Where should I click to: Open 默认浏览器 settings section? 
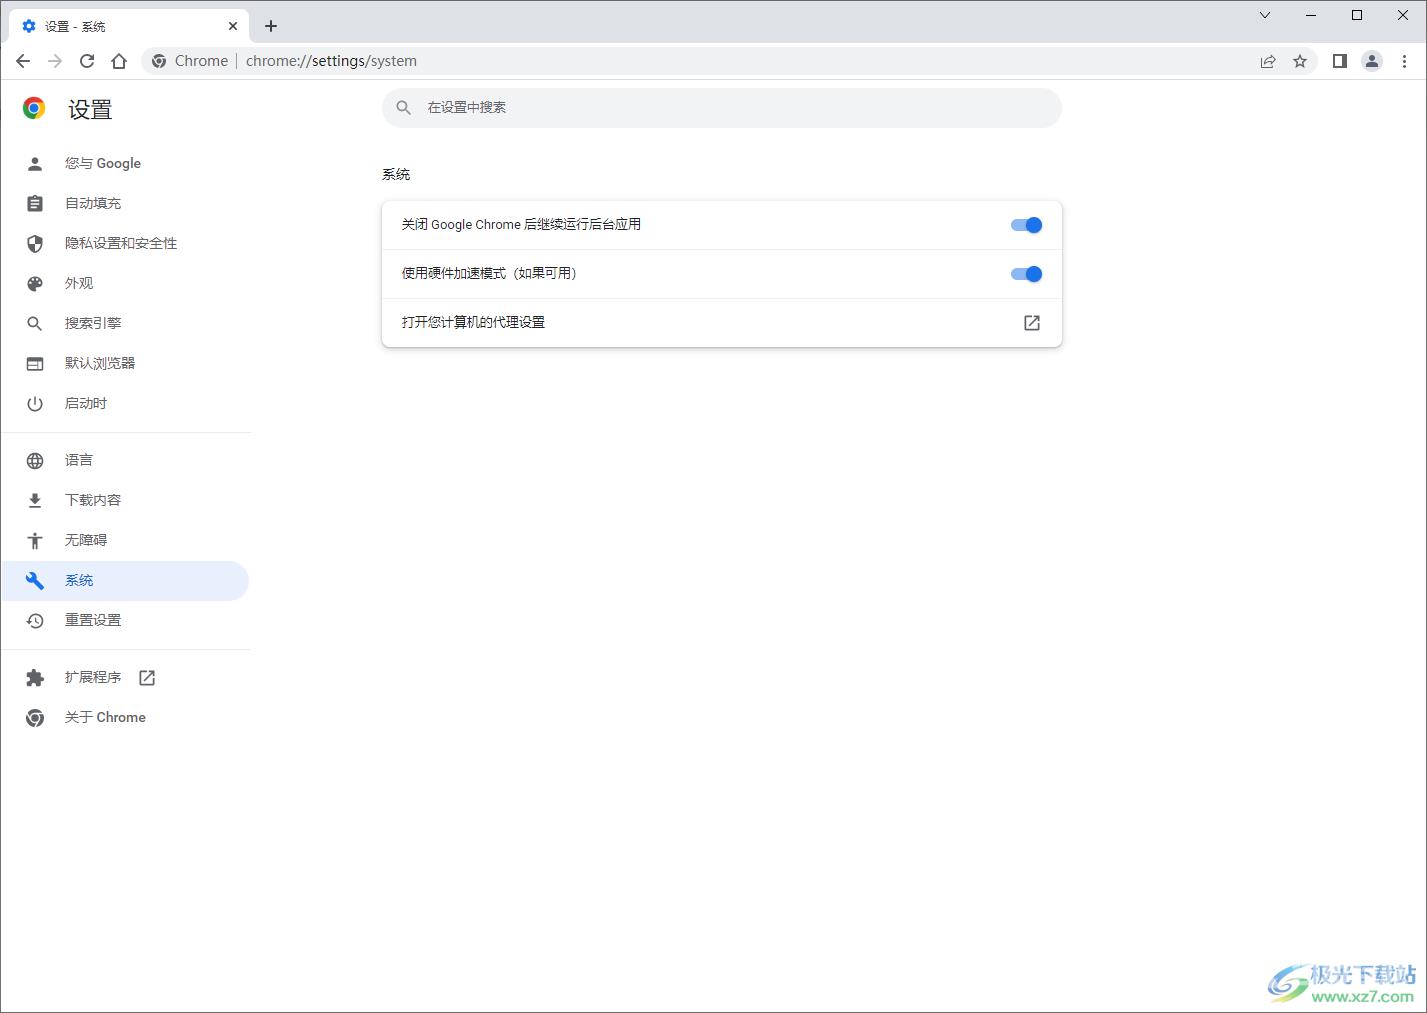tap(125, 363)
